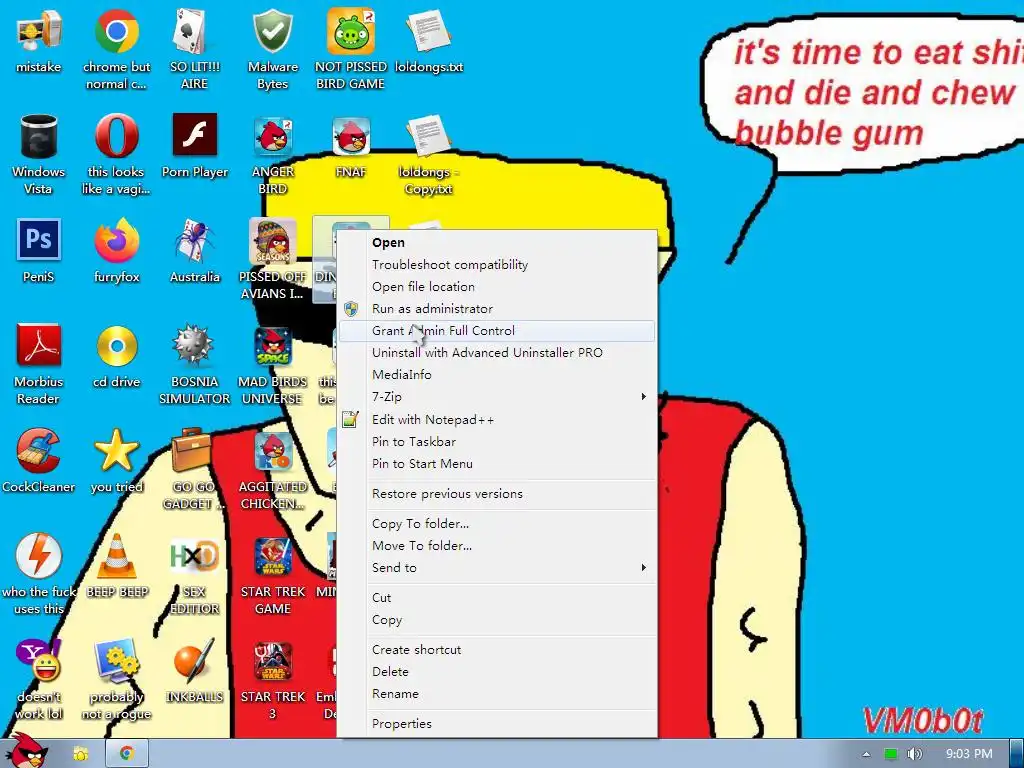
Task: Select the Opera icon 'this looks like a vagi...'
Action: pyautogui.click(x=116, y=136)
